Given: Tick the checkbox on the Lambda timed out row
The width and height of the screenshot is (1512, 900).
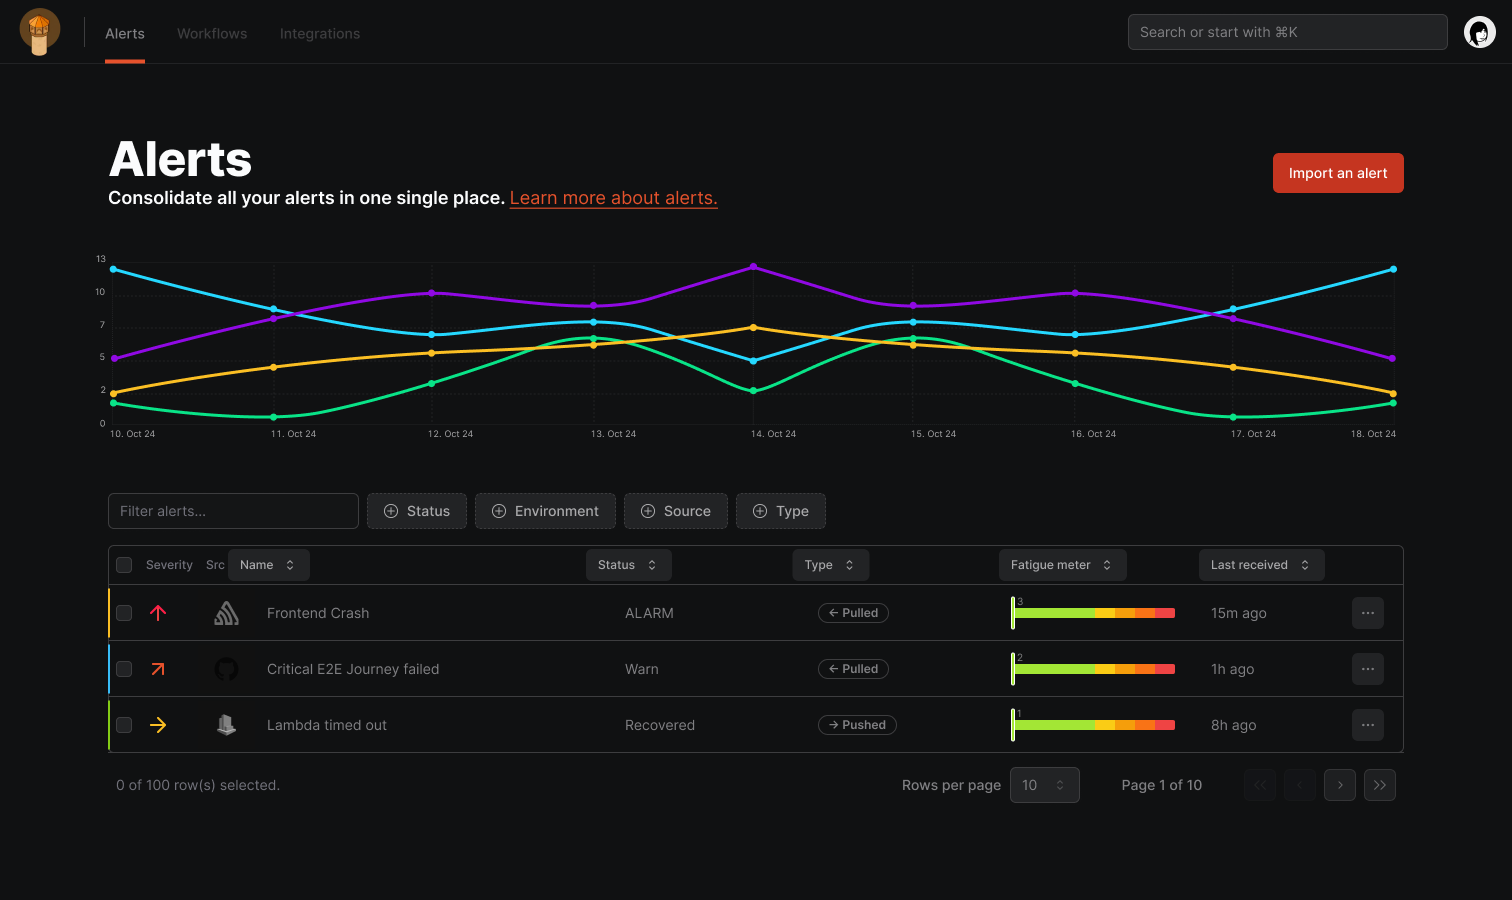Looking at the screenshot, I should [x=124, y=725].
